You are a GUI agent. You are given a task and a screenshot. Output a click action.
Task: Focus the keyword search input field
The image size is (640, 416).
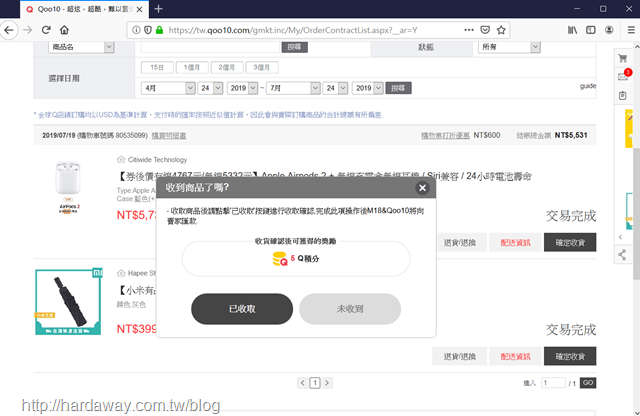(210, 47)
